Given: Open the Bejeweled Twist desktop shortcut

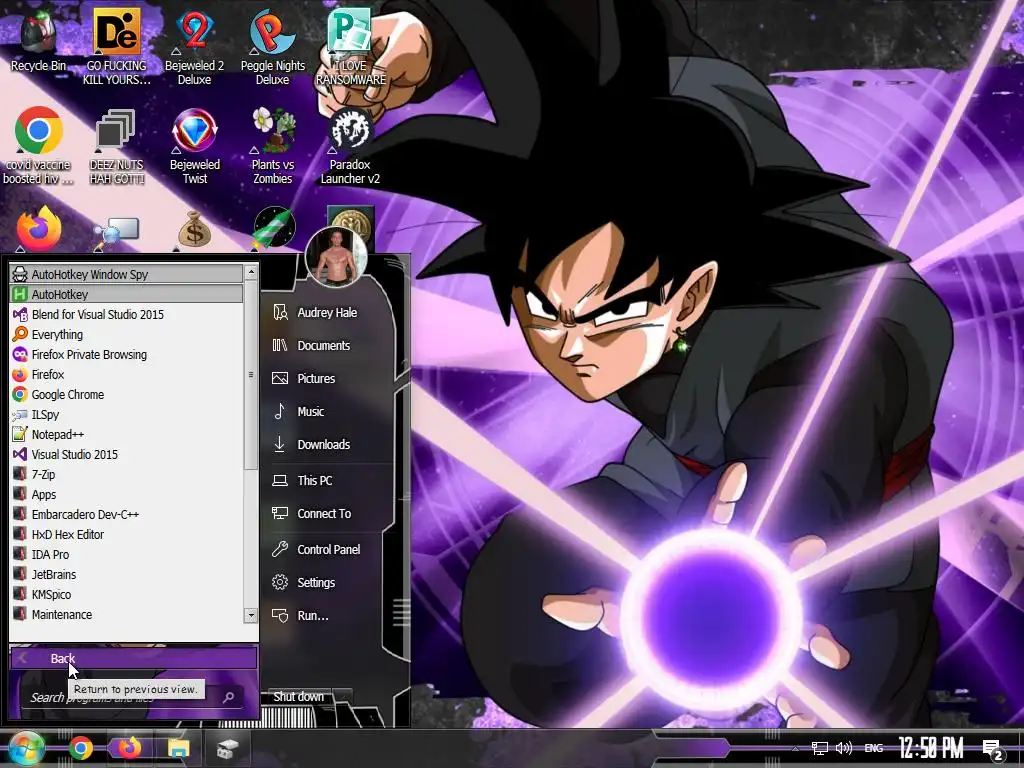Looking at the screenshot, I should tap(194, 146).
